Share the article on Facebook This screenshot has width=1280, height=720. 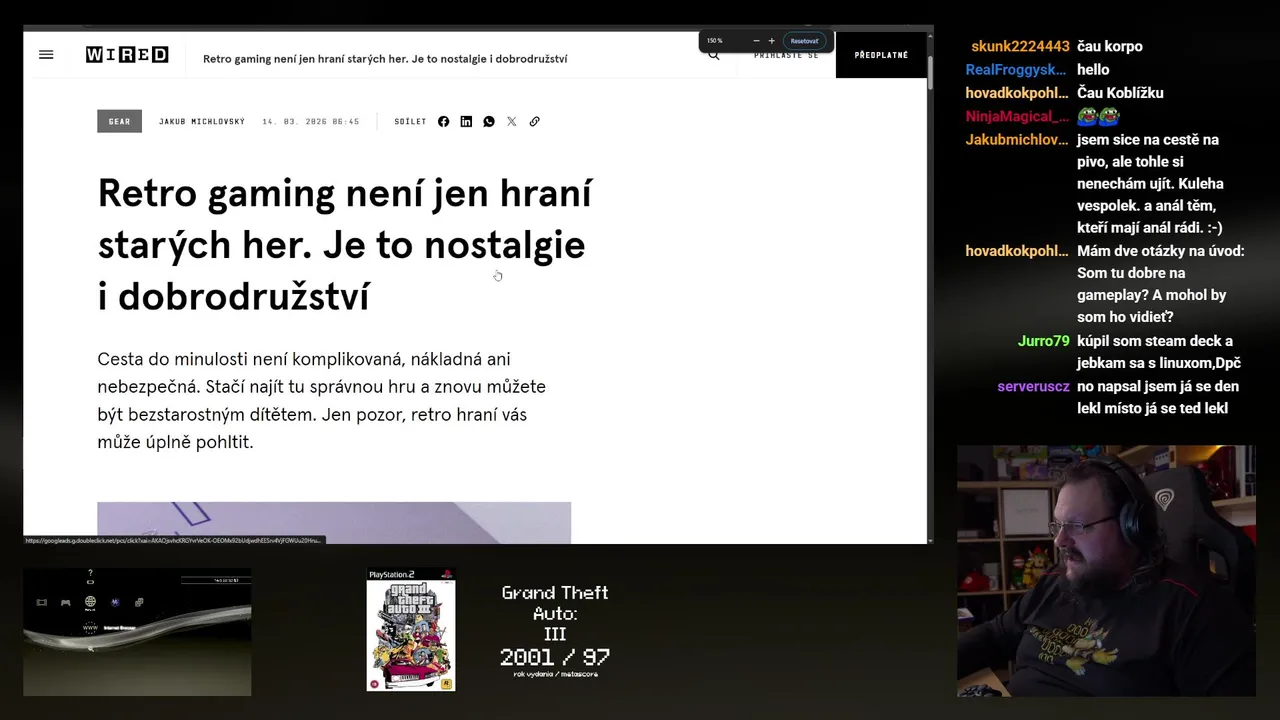[443, 121]
